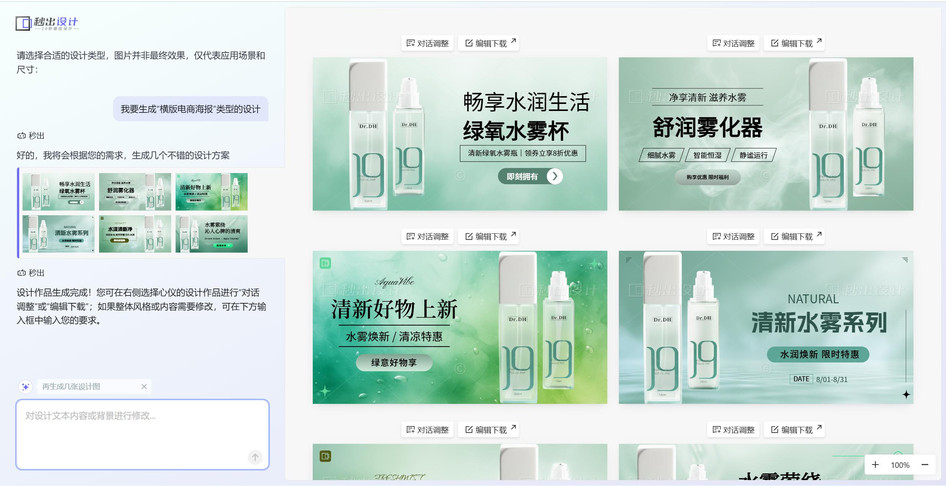Click the large 畅享水润生活 poster image
Viewport: 946px width, 486px height.
(460, 134)
